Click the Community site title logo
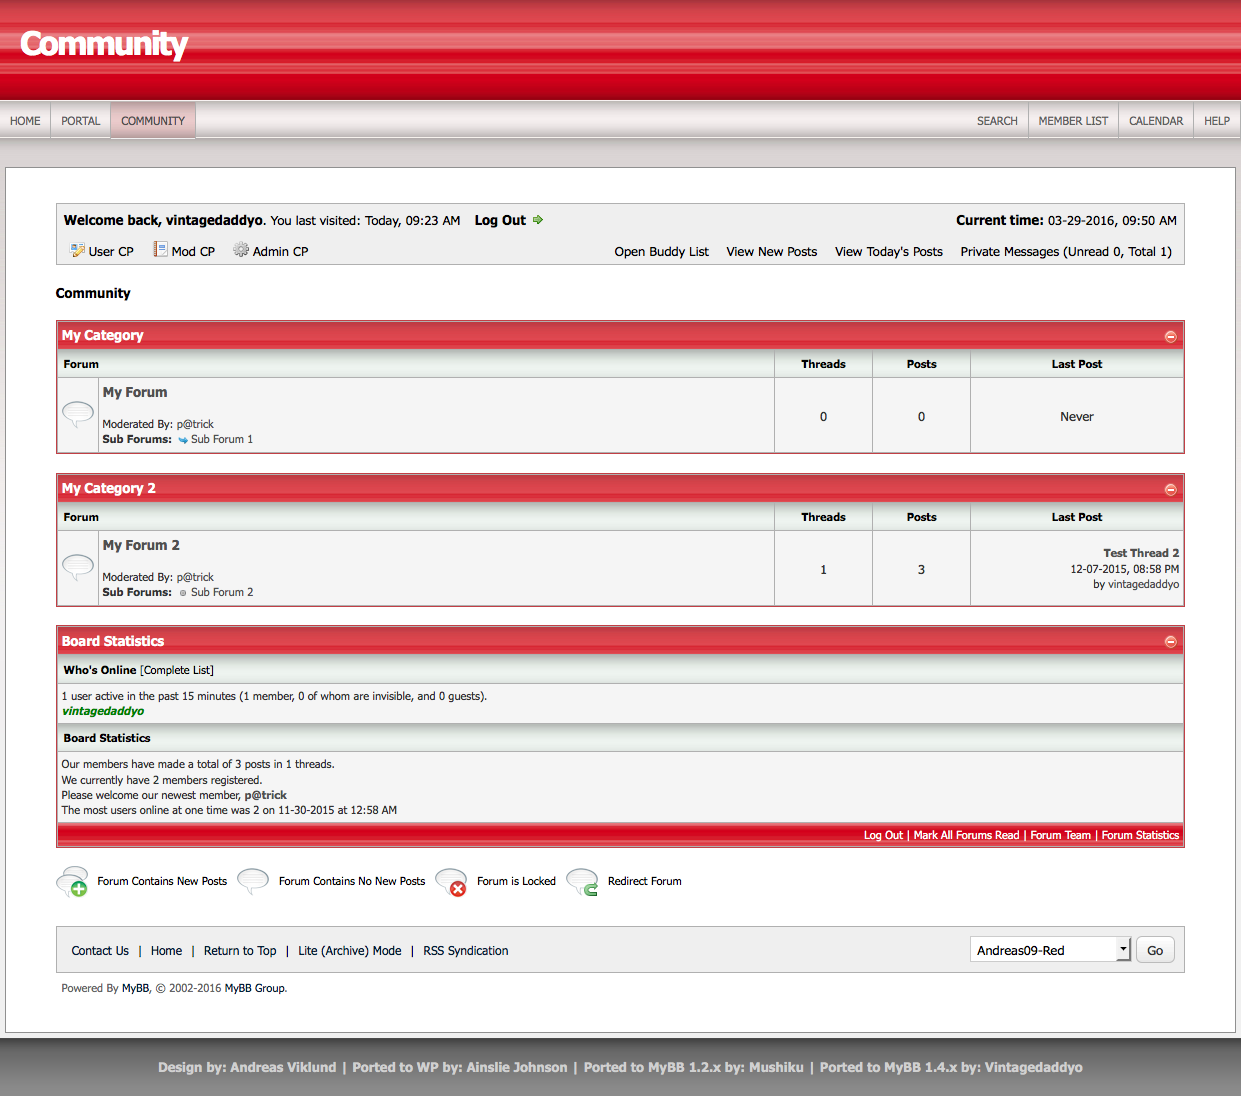1241x1096 pixels. point(104,44)
